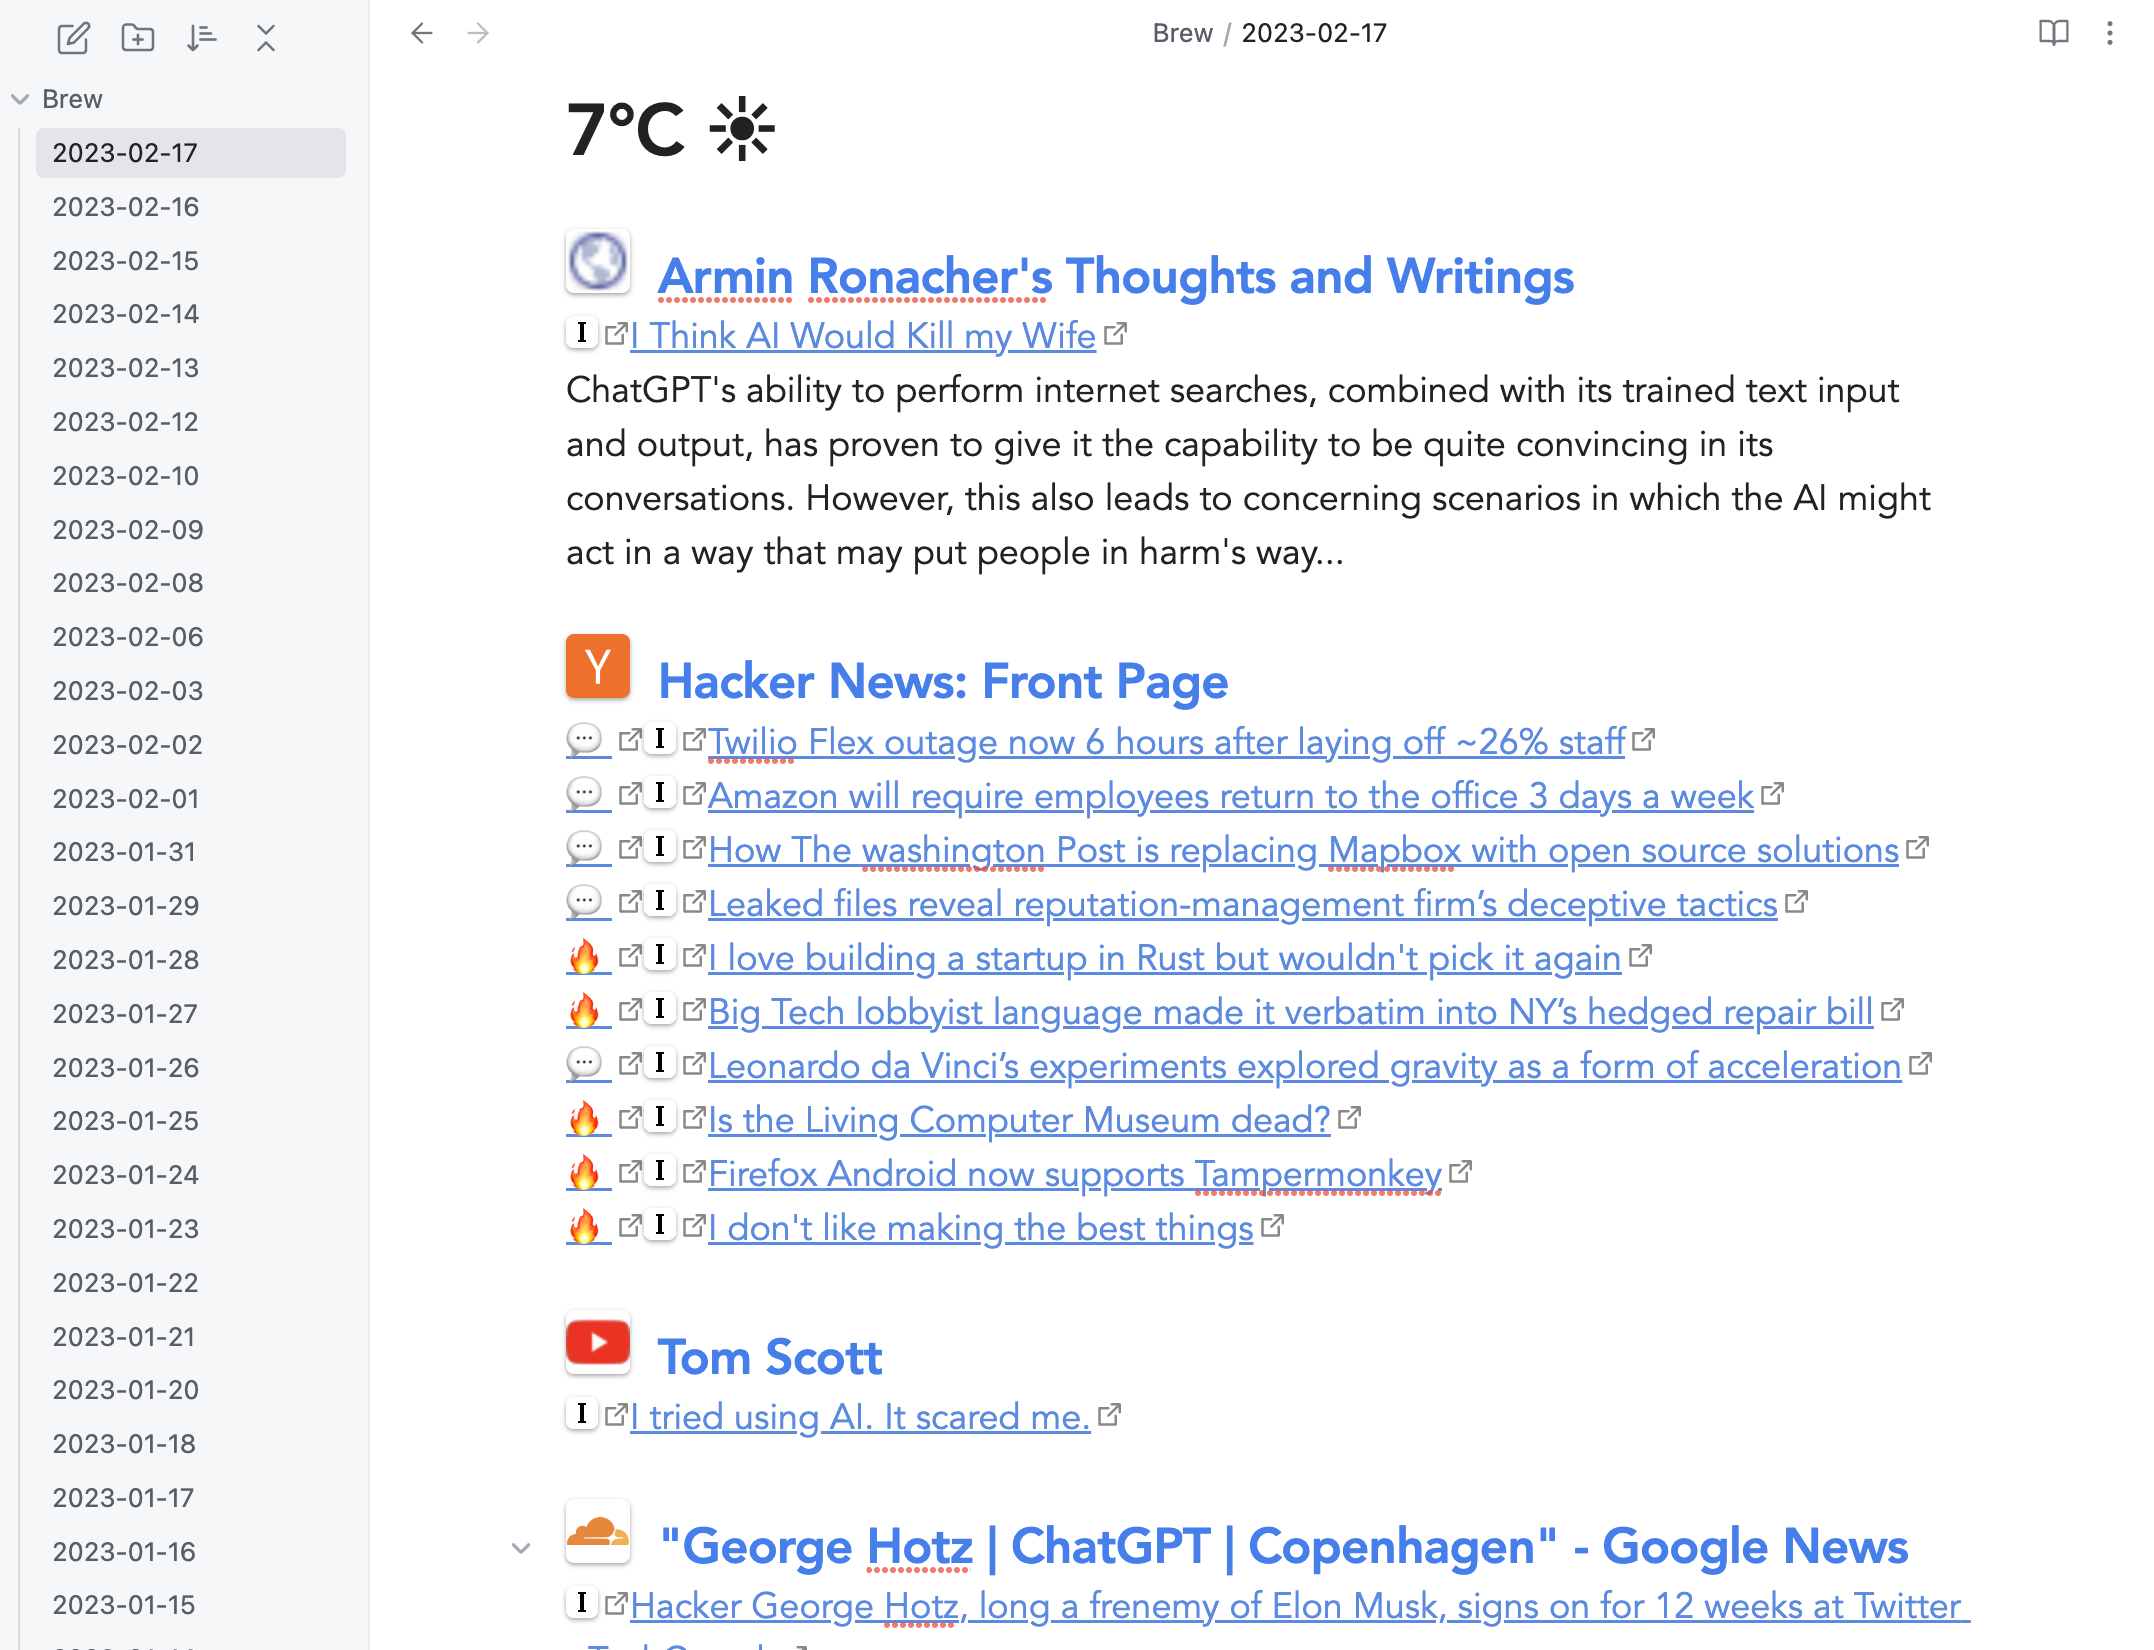Open the Twilio Flex outage link

coord(1166,742)
